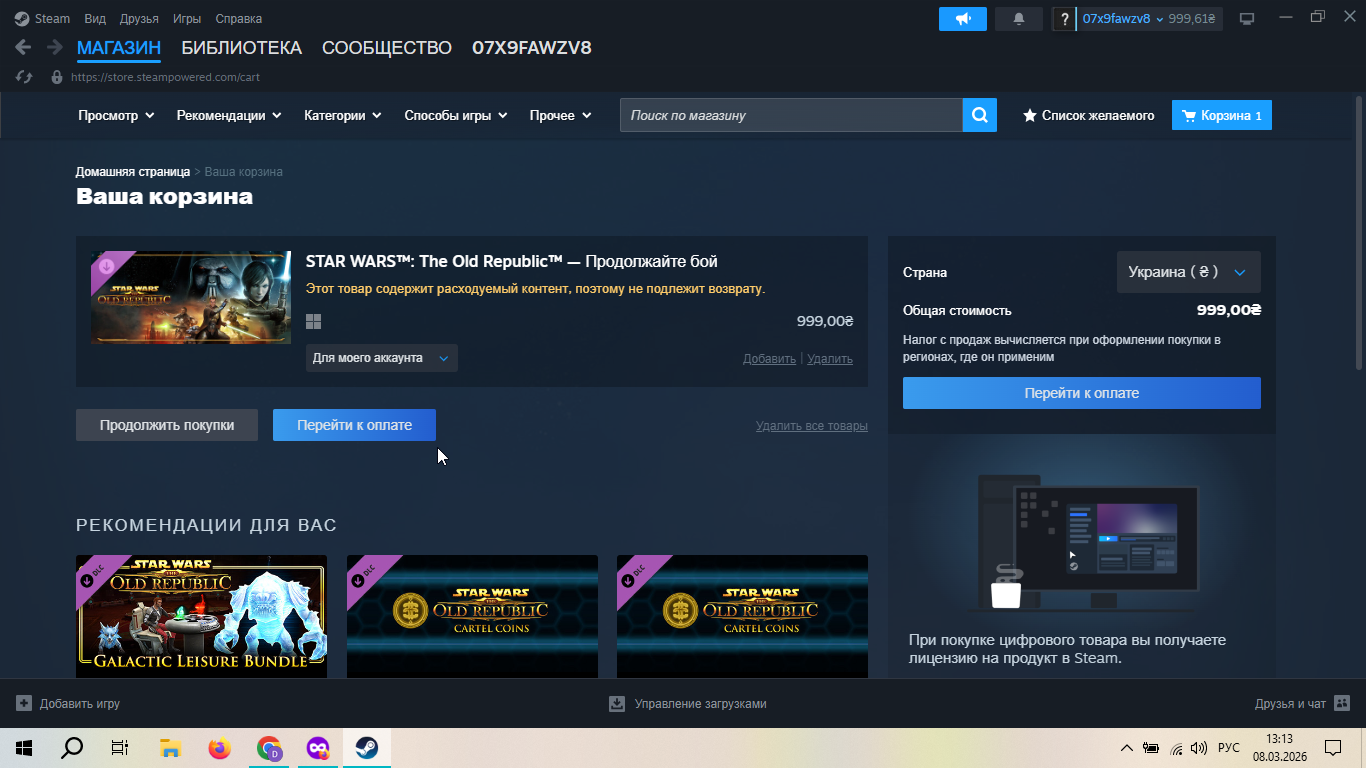
Task: Expand the Просмотр dropdown
Action: (x=116, y=116)
